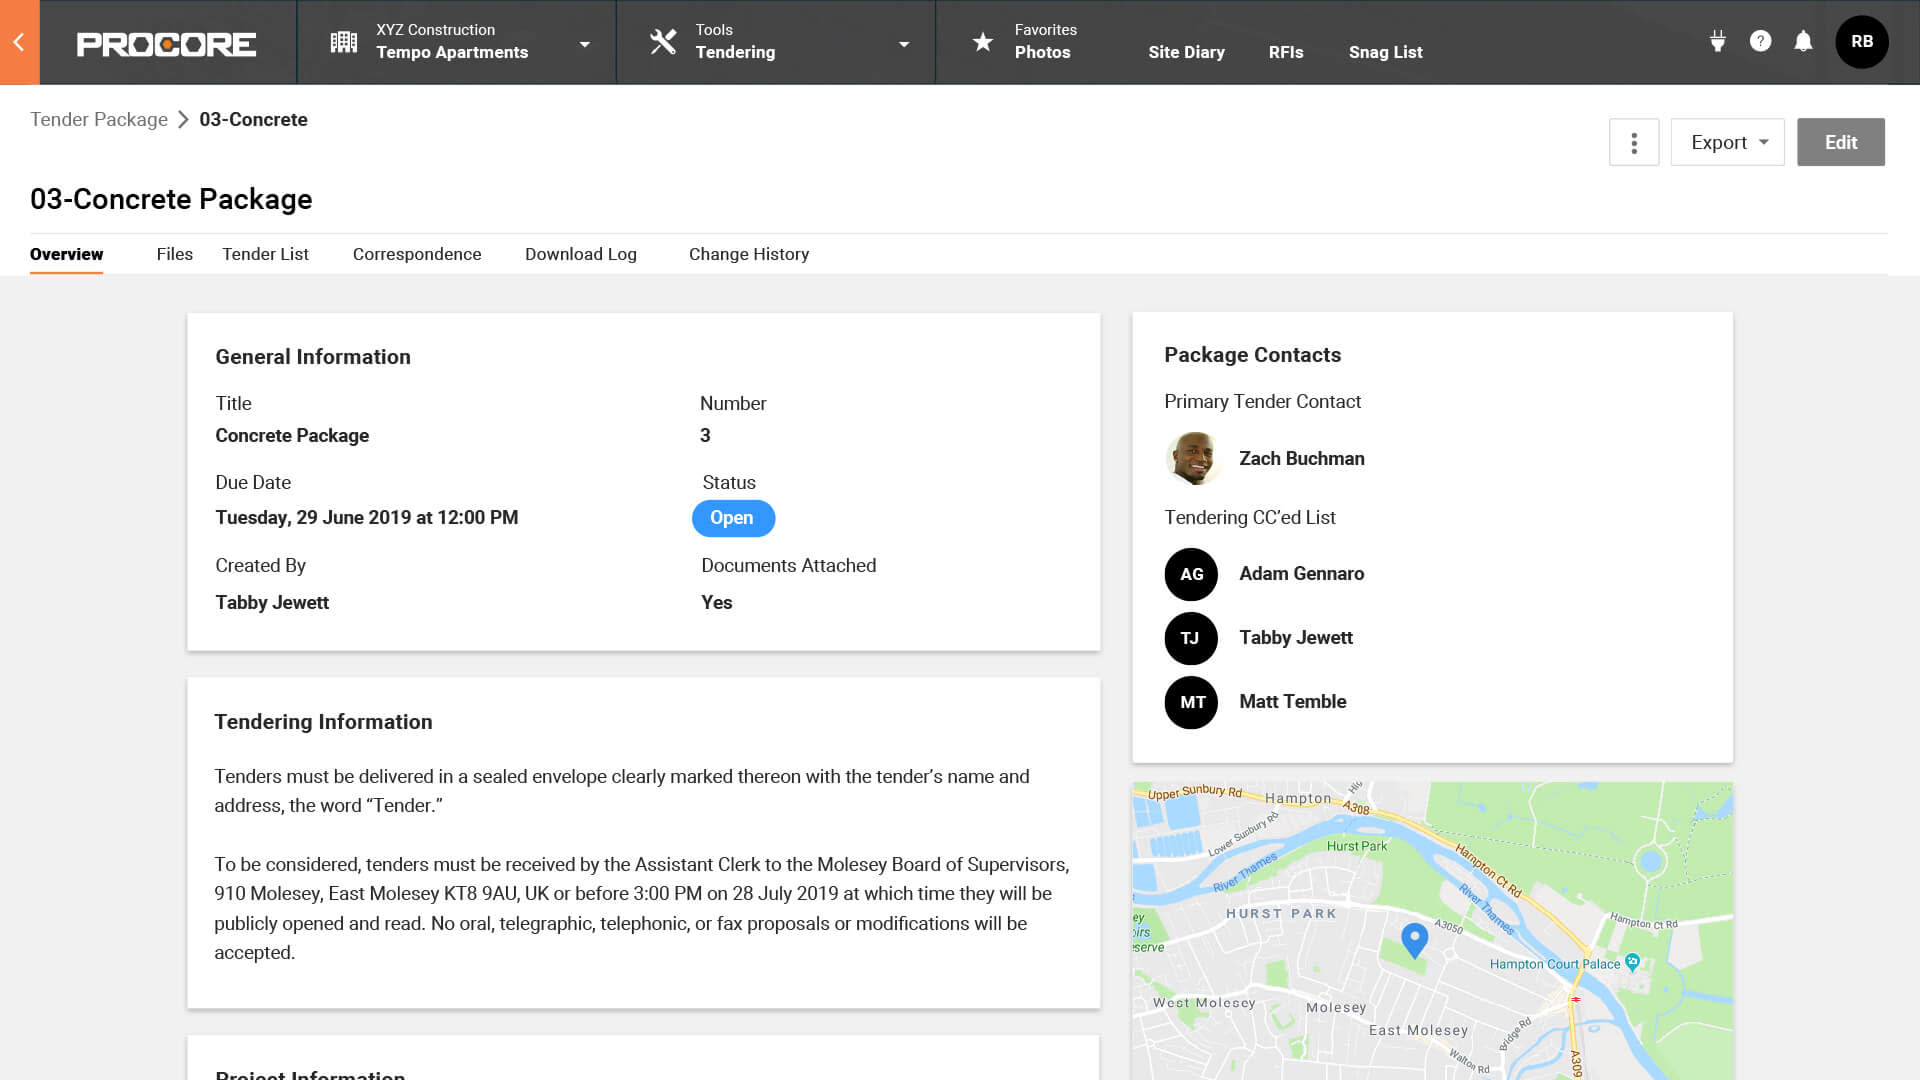Image resolution: width=1920 pixels, height=1080 pixels.
Task: Click the map location pin marker
Action: 1414,942
